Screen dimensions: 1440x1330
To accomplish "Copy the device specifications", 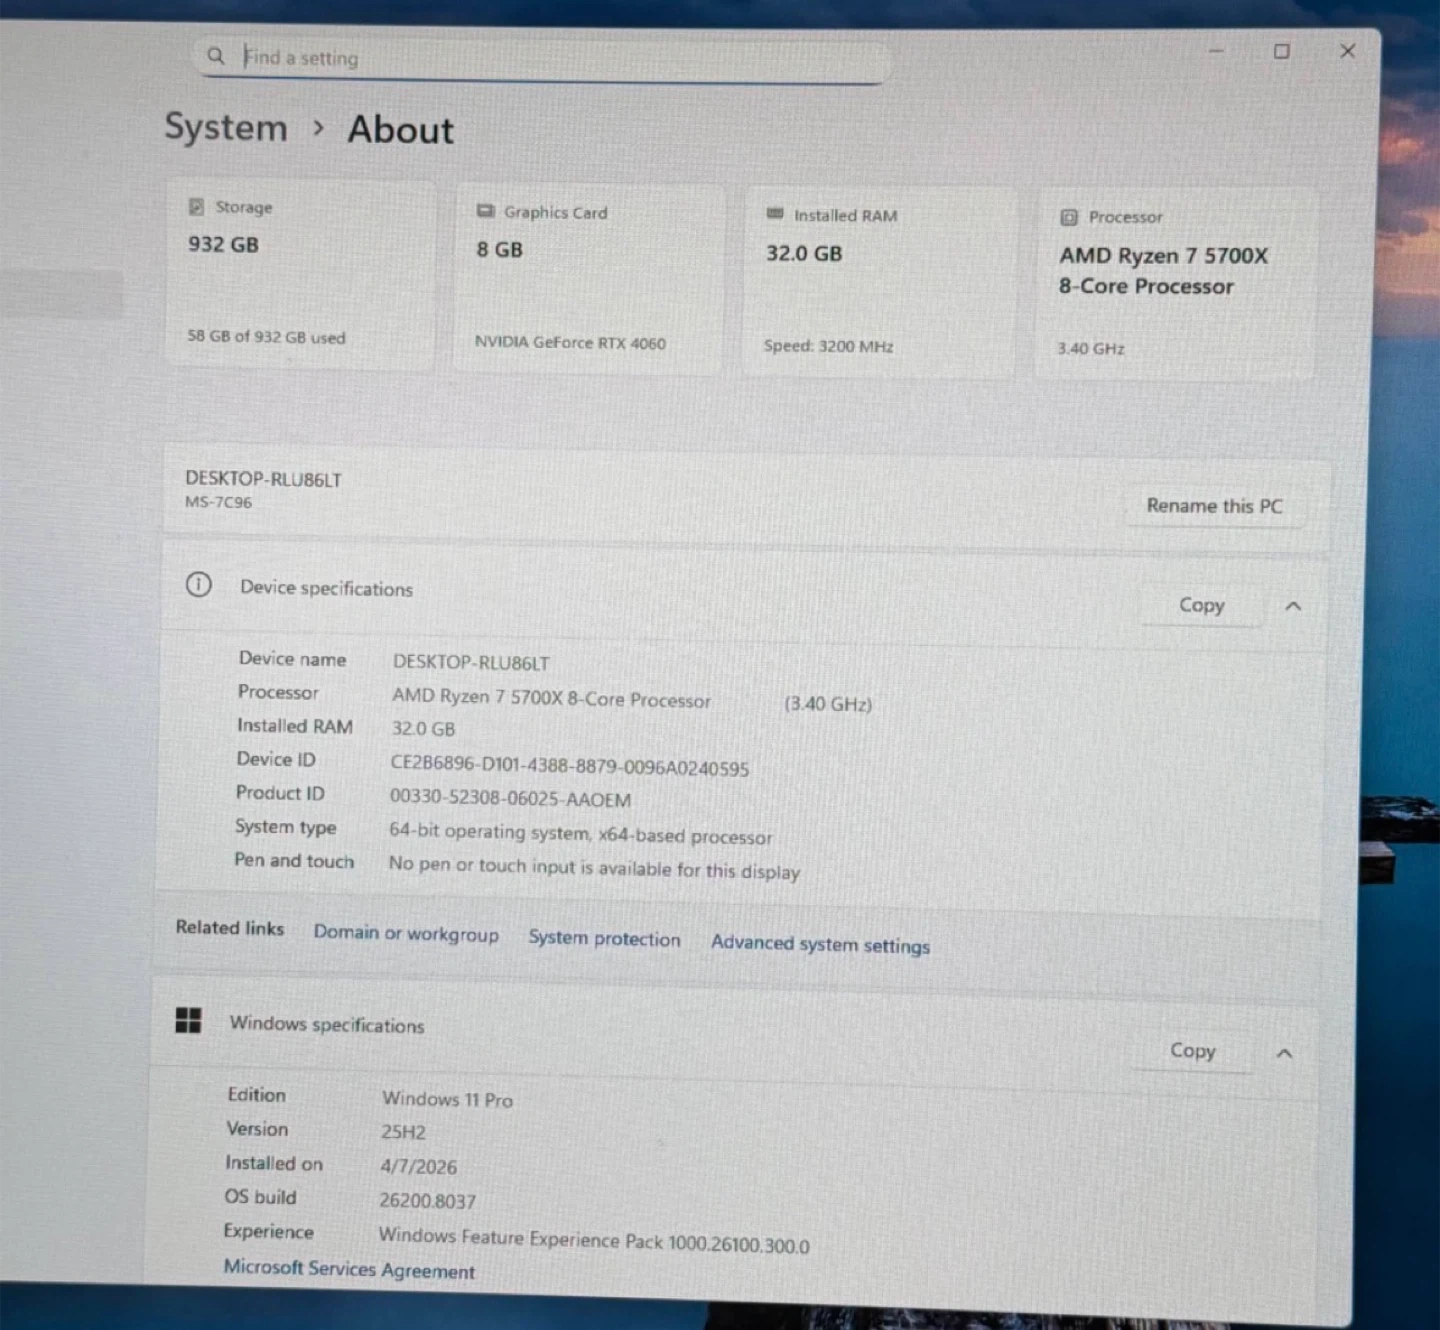I will coord(1201,605).
